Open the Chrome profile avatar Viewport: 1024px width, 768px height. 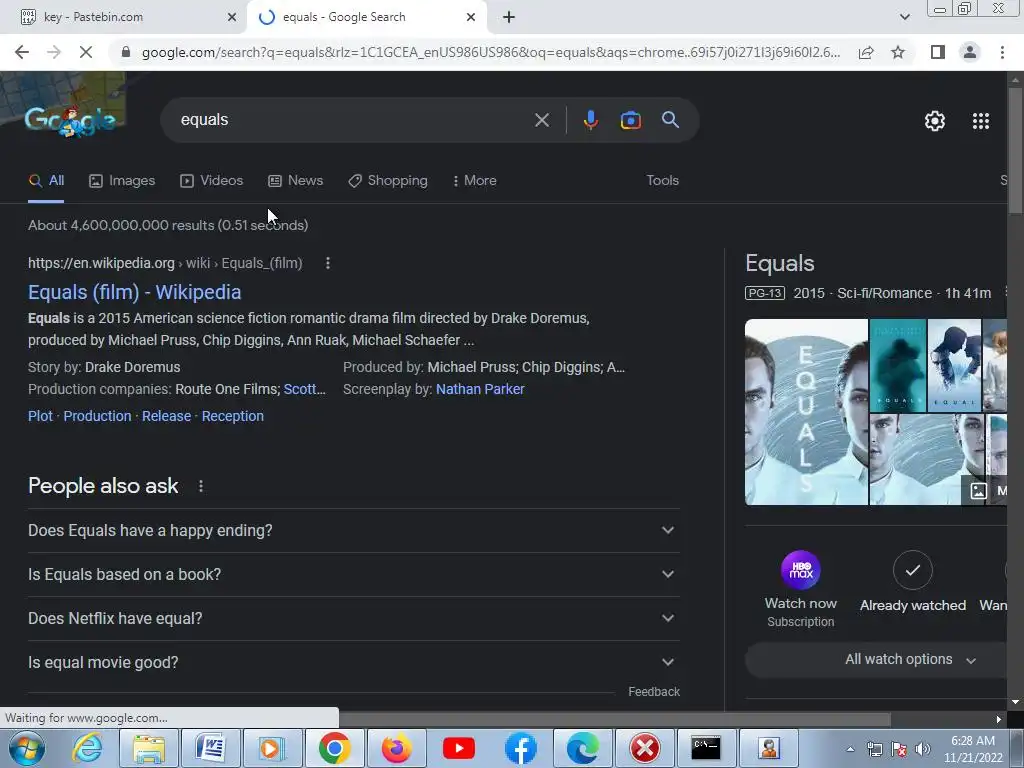click(970, 52)
